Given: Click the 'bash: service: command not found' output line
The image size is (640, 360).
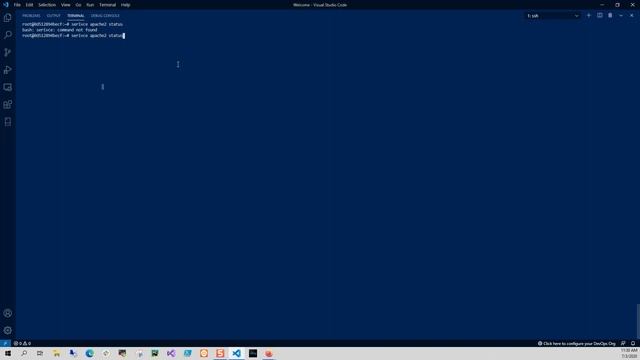Looking at the screenshot, I should (60, 30).
